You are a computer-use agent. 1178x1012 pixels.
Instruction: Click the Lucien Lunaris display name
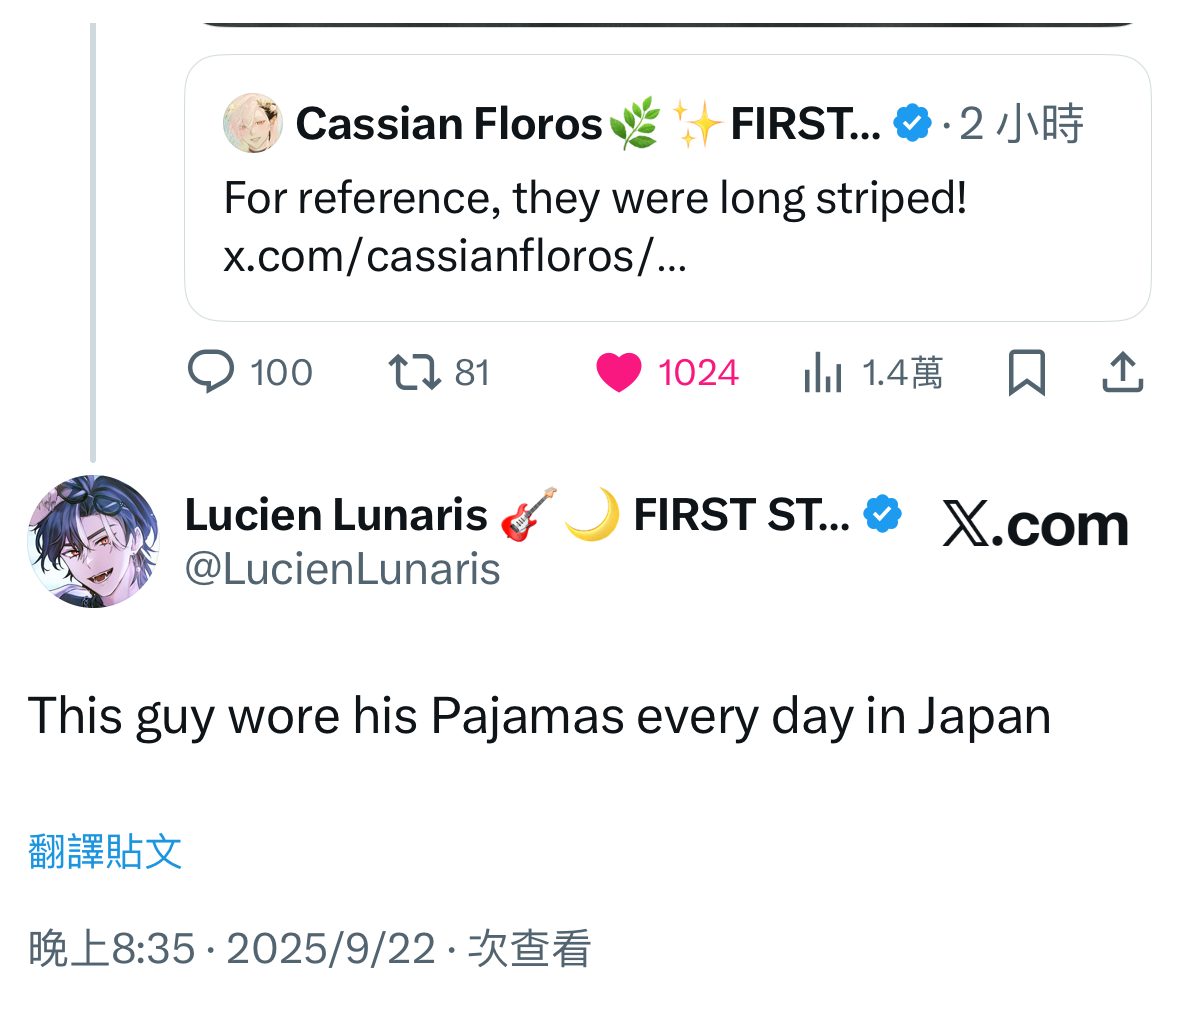tap(336, 515)
